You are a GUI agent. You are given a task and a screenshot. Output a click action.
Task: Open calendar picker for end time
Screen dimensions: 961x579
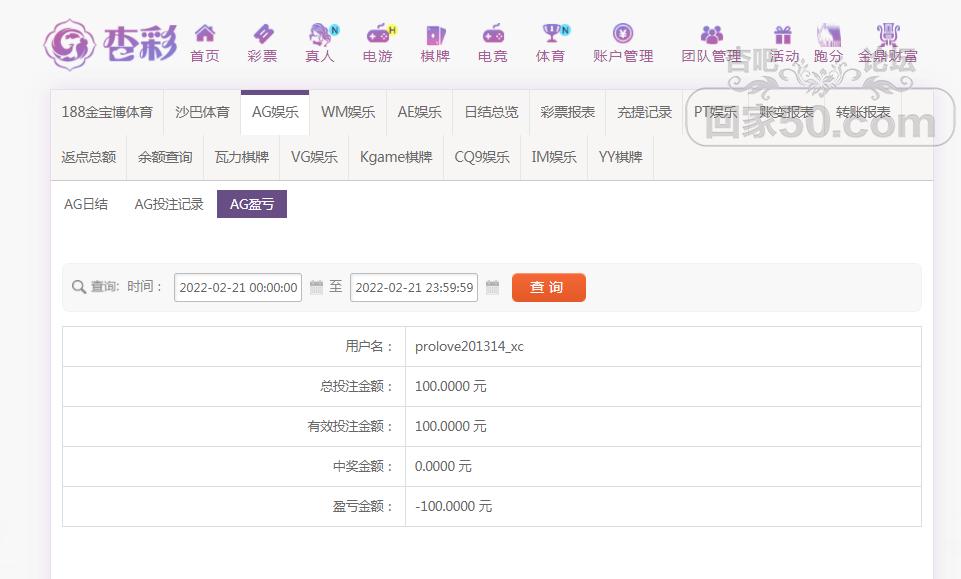(x=492, y=287)
